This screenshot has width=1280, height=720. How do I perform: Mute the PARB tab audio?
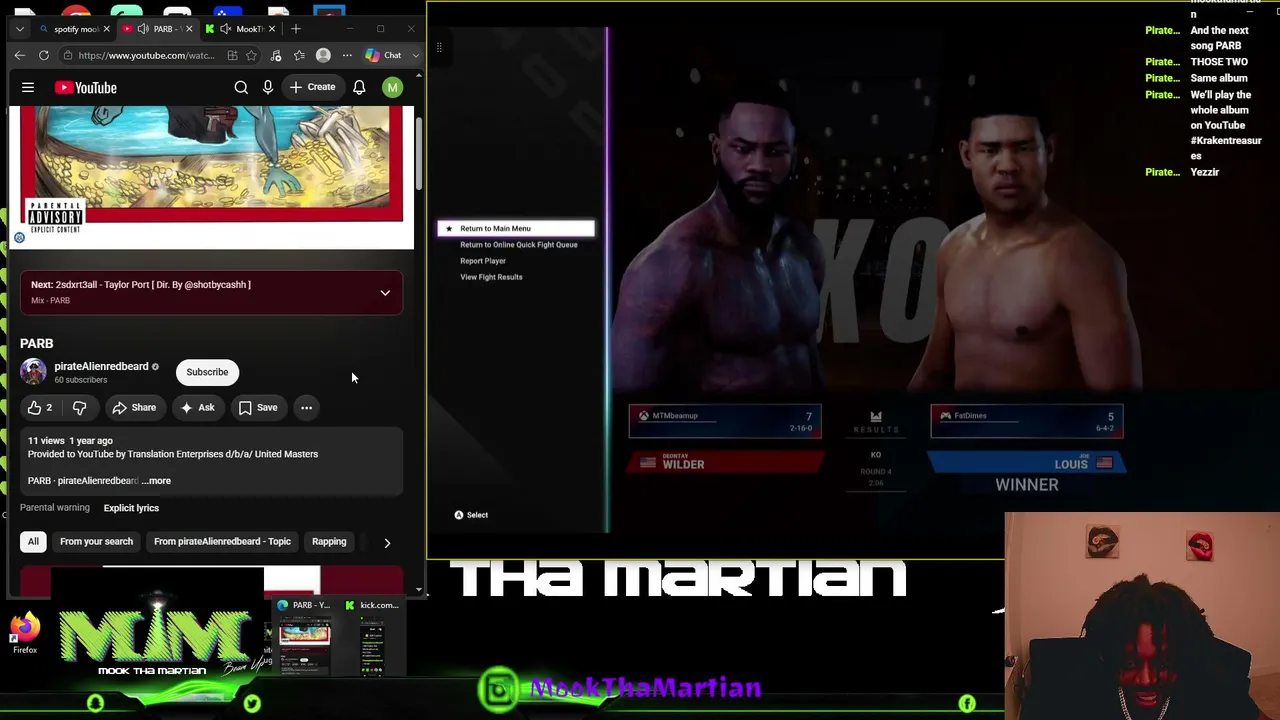(x=144, y=29)
